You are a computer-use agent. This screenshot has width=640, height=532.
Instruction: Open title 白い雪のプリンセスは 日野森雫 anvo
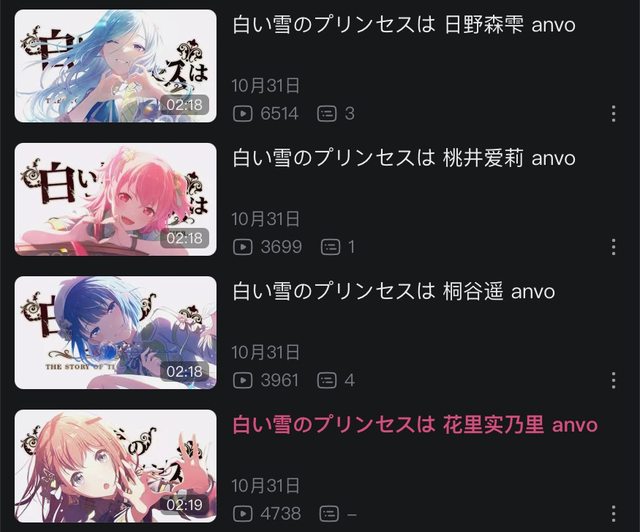(x=404, y=24)
